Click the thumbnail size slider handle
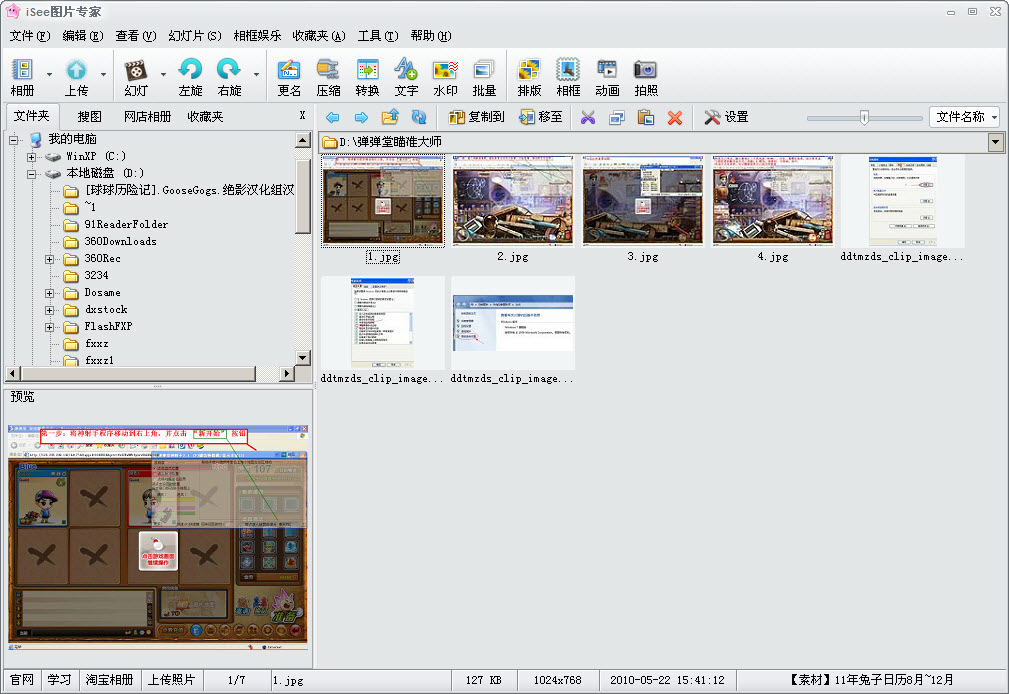This screenshot has height=694, width=1009. tap(864, 117)
